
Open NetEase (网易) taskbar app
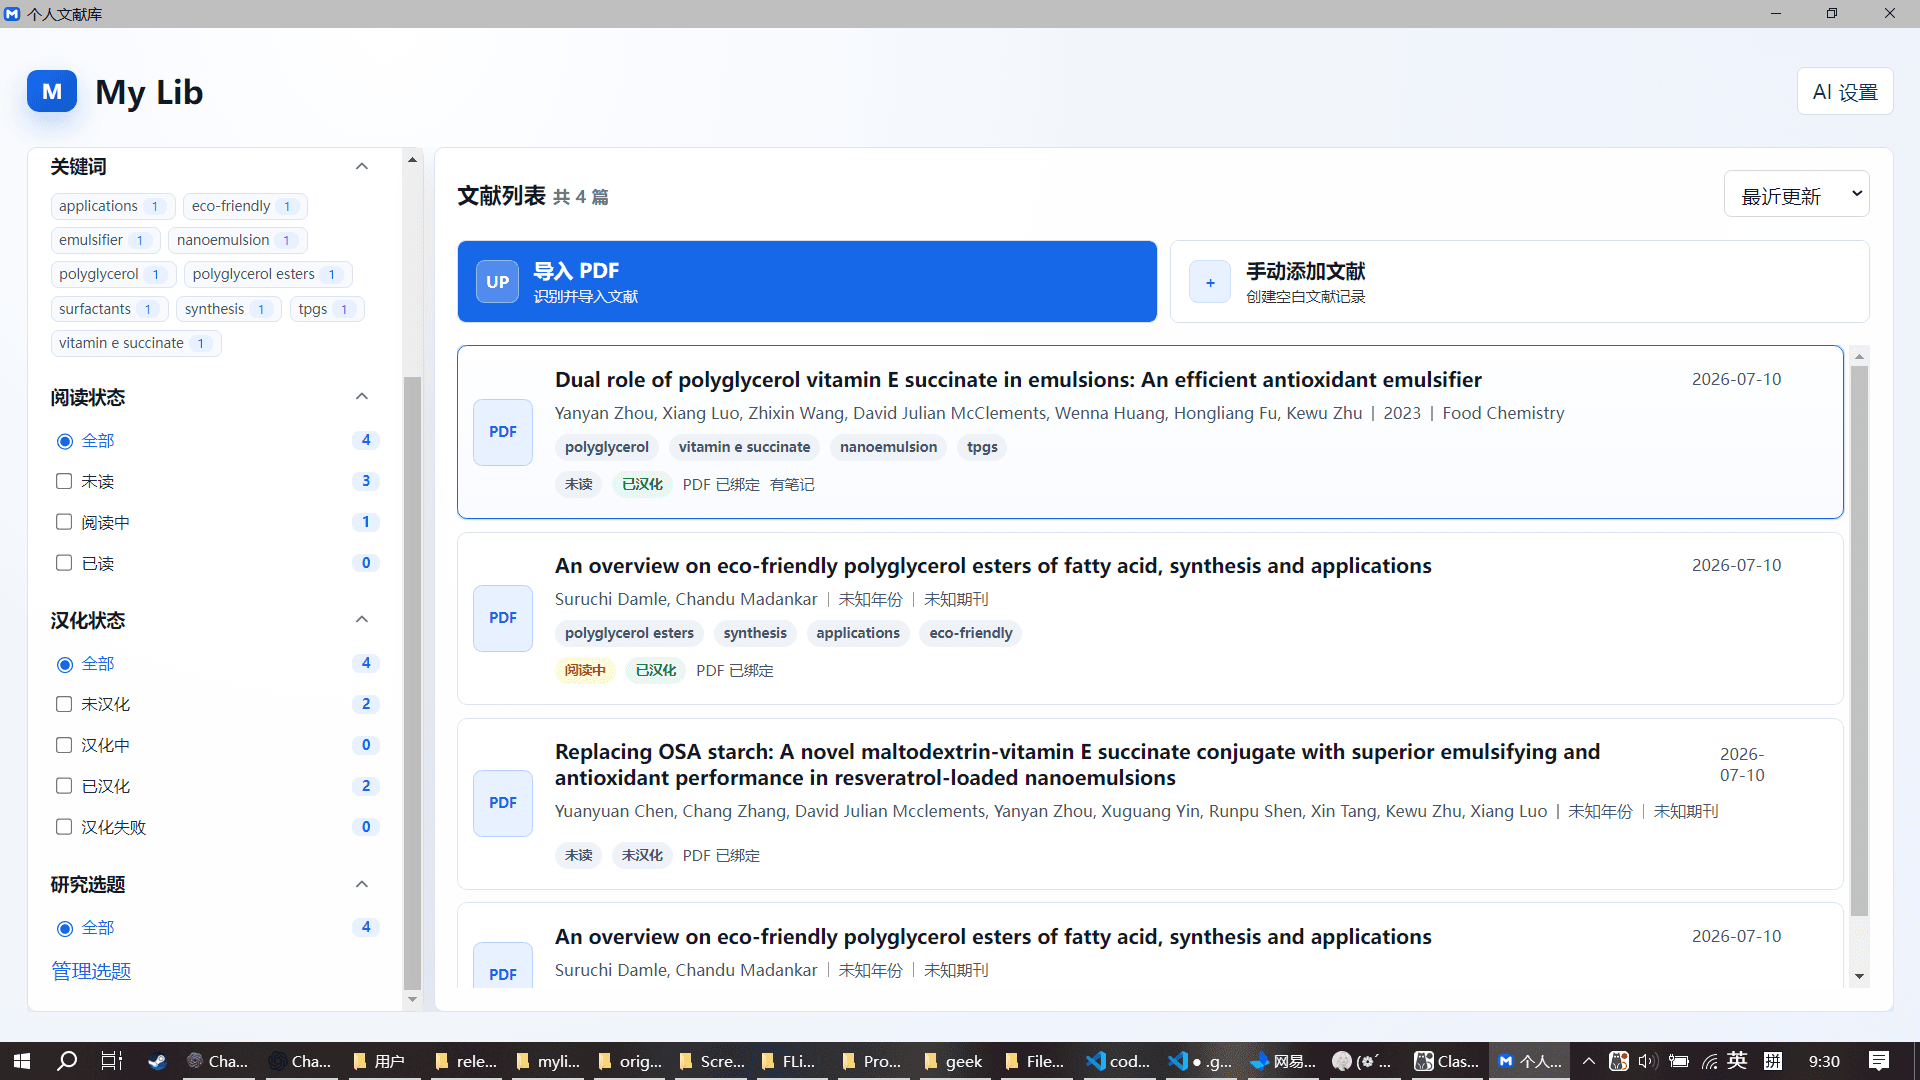[x=1284, y=1061]
